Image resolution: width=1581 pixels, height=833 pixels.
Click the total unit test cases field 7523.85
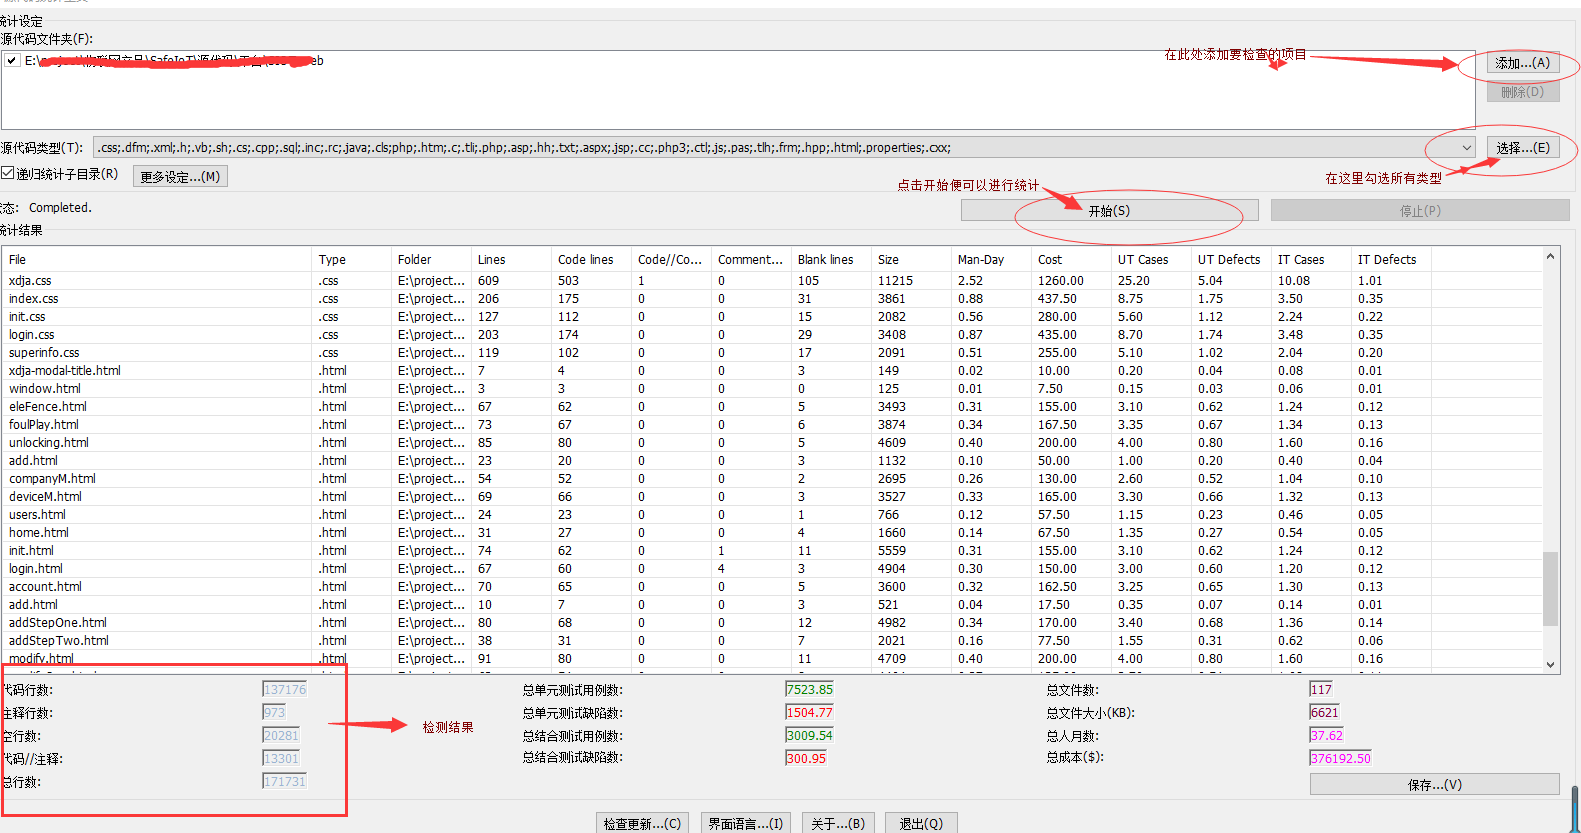(x=810, y=690)
